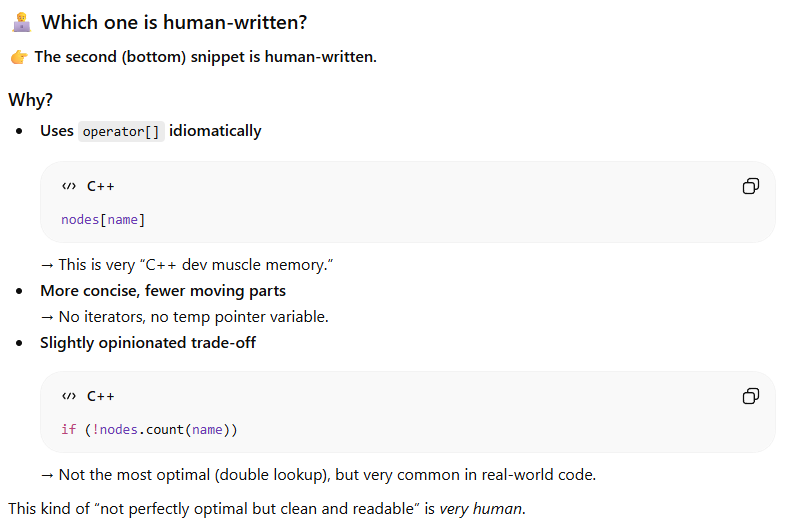
Task: Click the code icon above nodes[name]
Action: (x=69, y=186)
